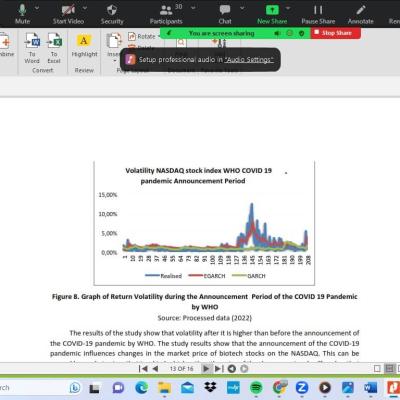Click the previous view round arrow
The image size is (400, 400).
232,369
